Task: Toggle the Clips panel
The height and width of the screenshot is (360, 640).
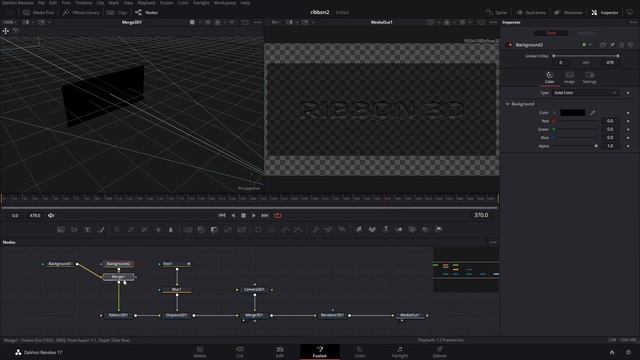Action: tap(117, 13)
